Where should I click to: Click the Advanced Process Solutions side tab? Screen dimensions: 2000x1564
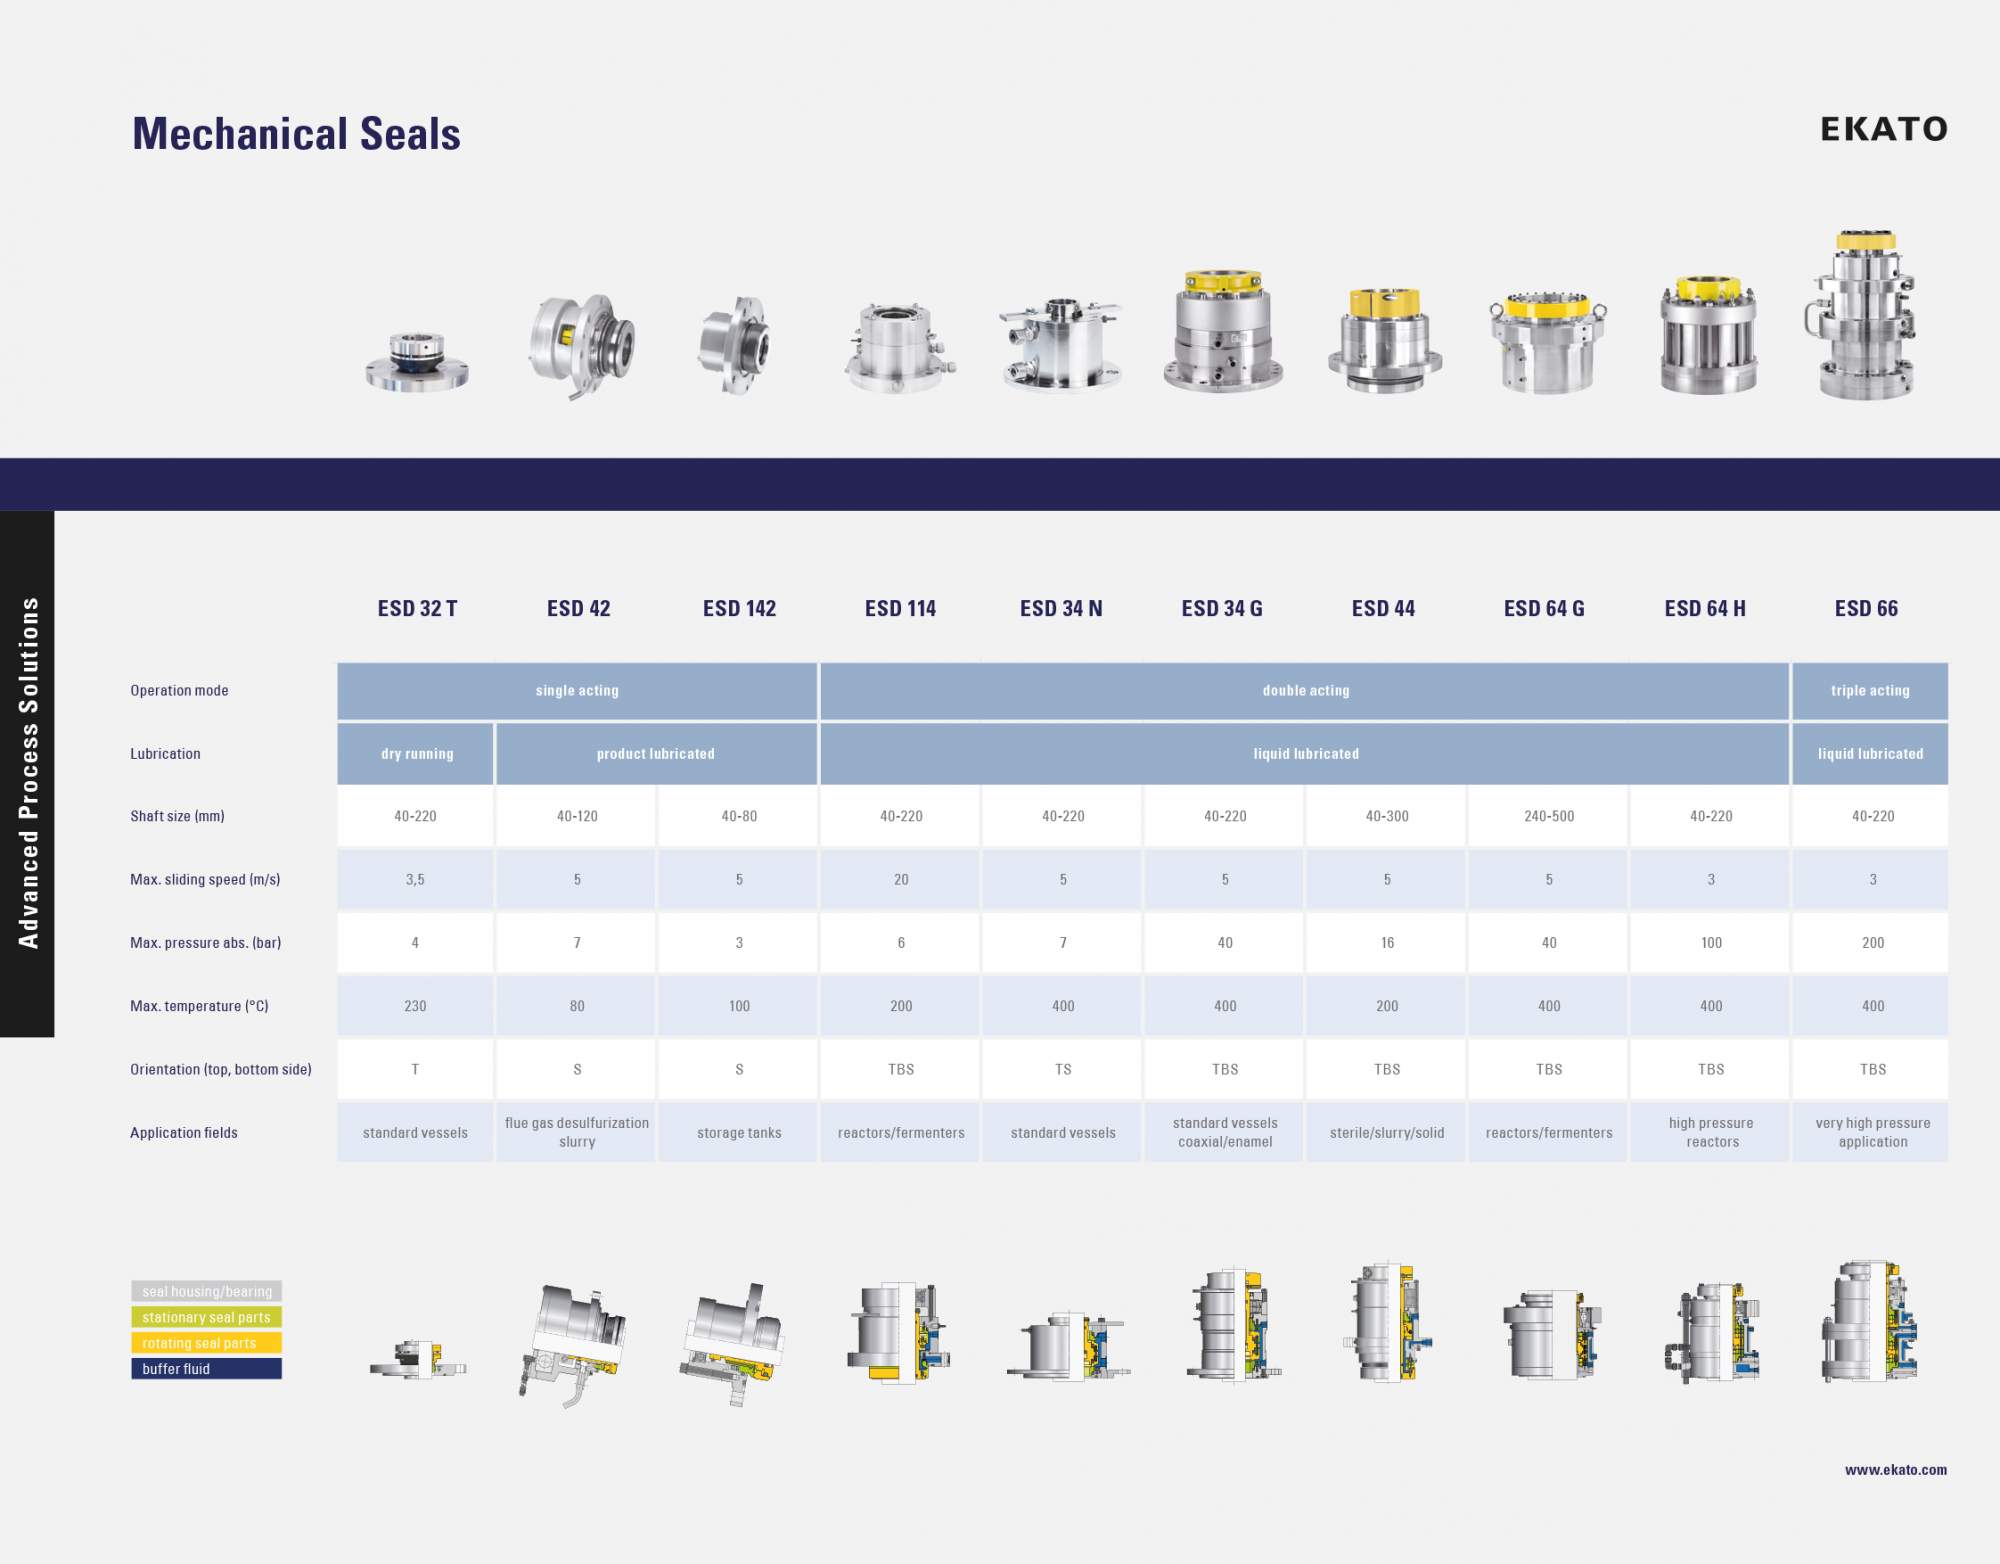(x=27, y=773)
